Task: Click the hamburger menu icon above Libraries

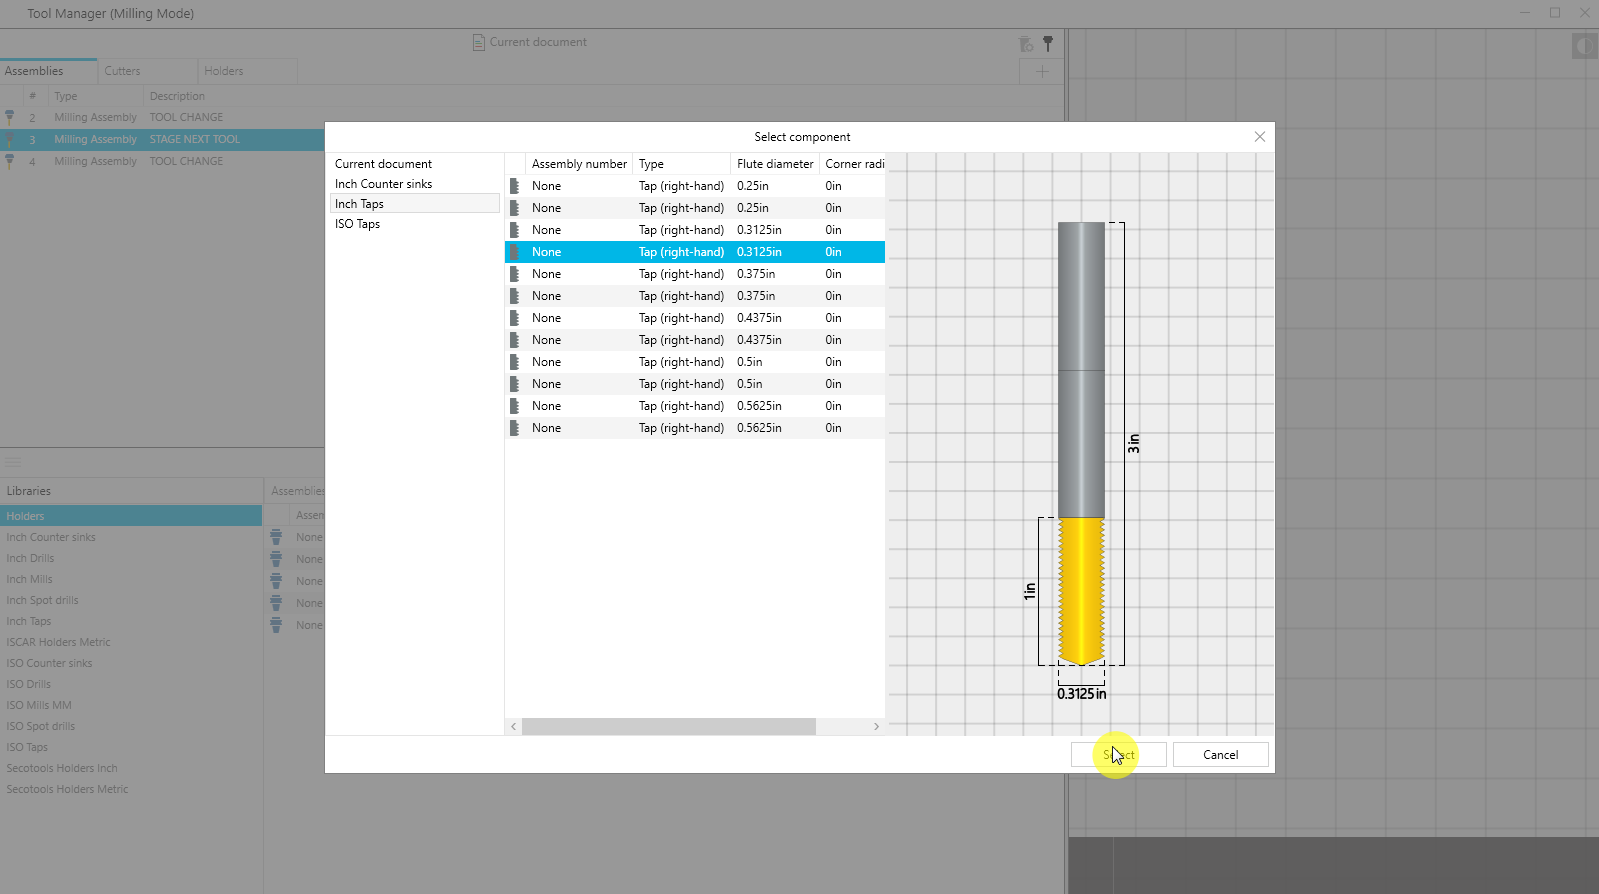Action: tap(13, 462)
